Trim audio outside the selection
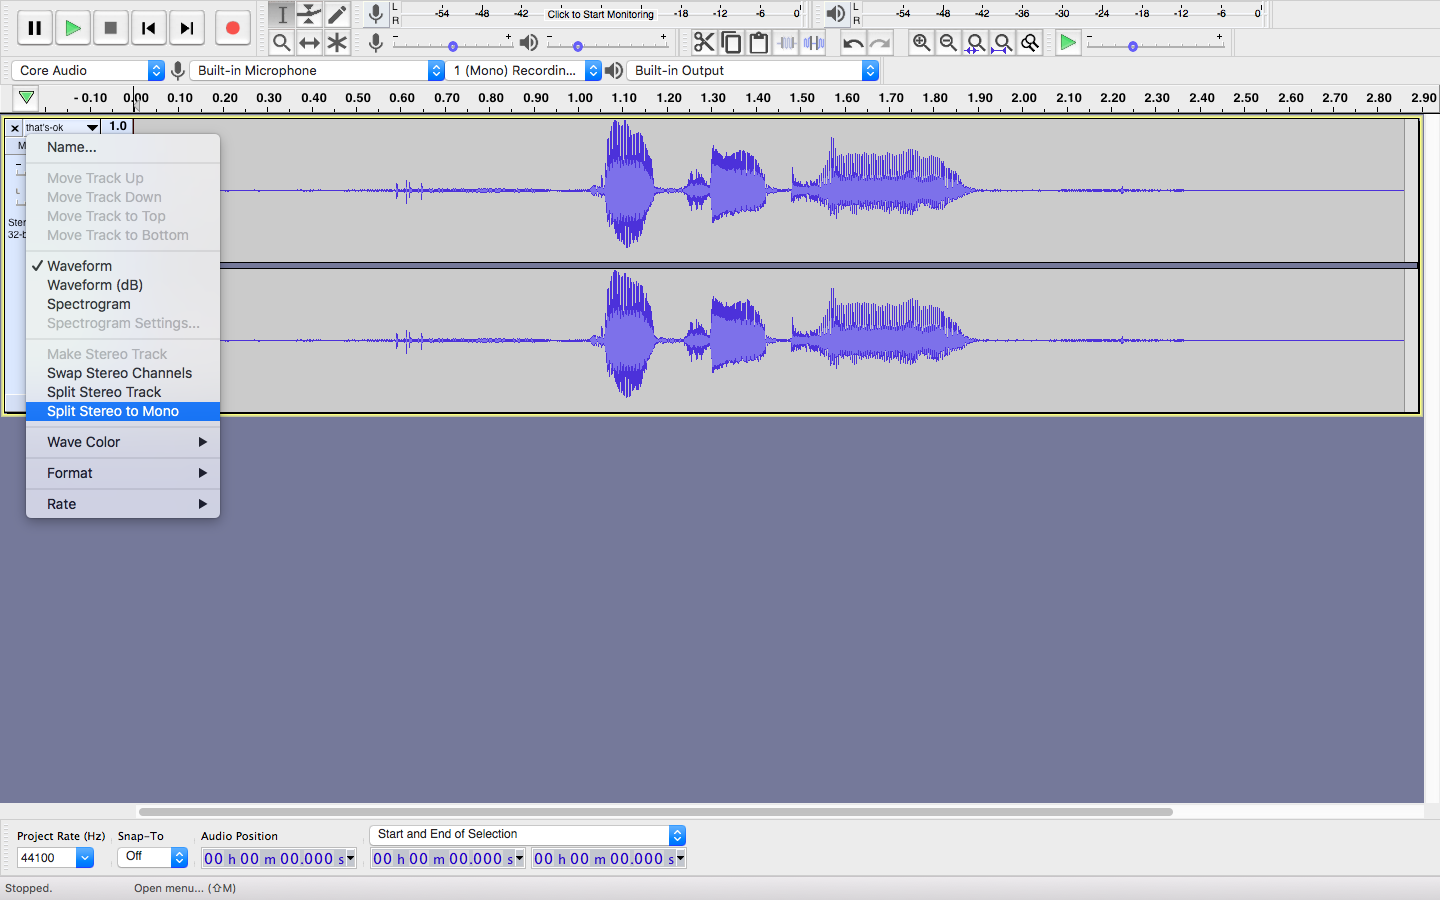 pyautogui.click(x=787, y=42)
